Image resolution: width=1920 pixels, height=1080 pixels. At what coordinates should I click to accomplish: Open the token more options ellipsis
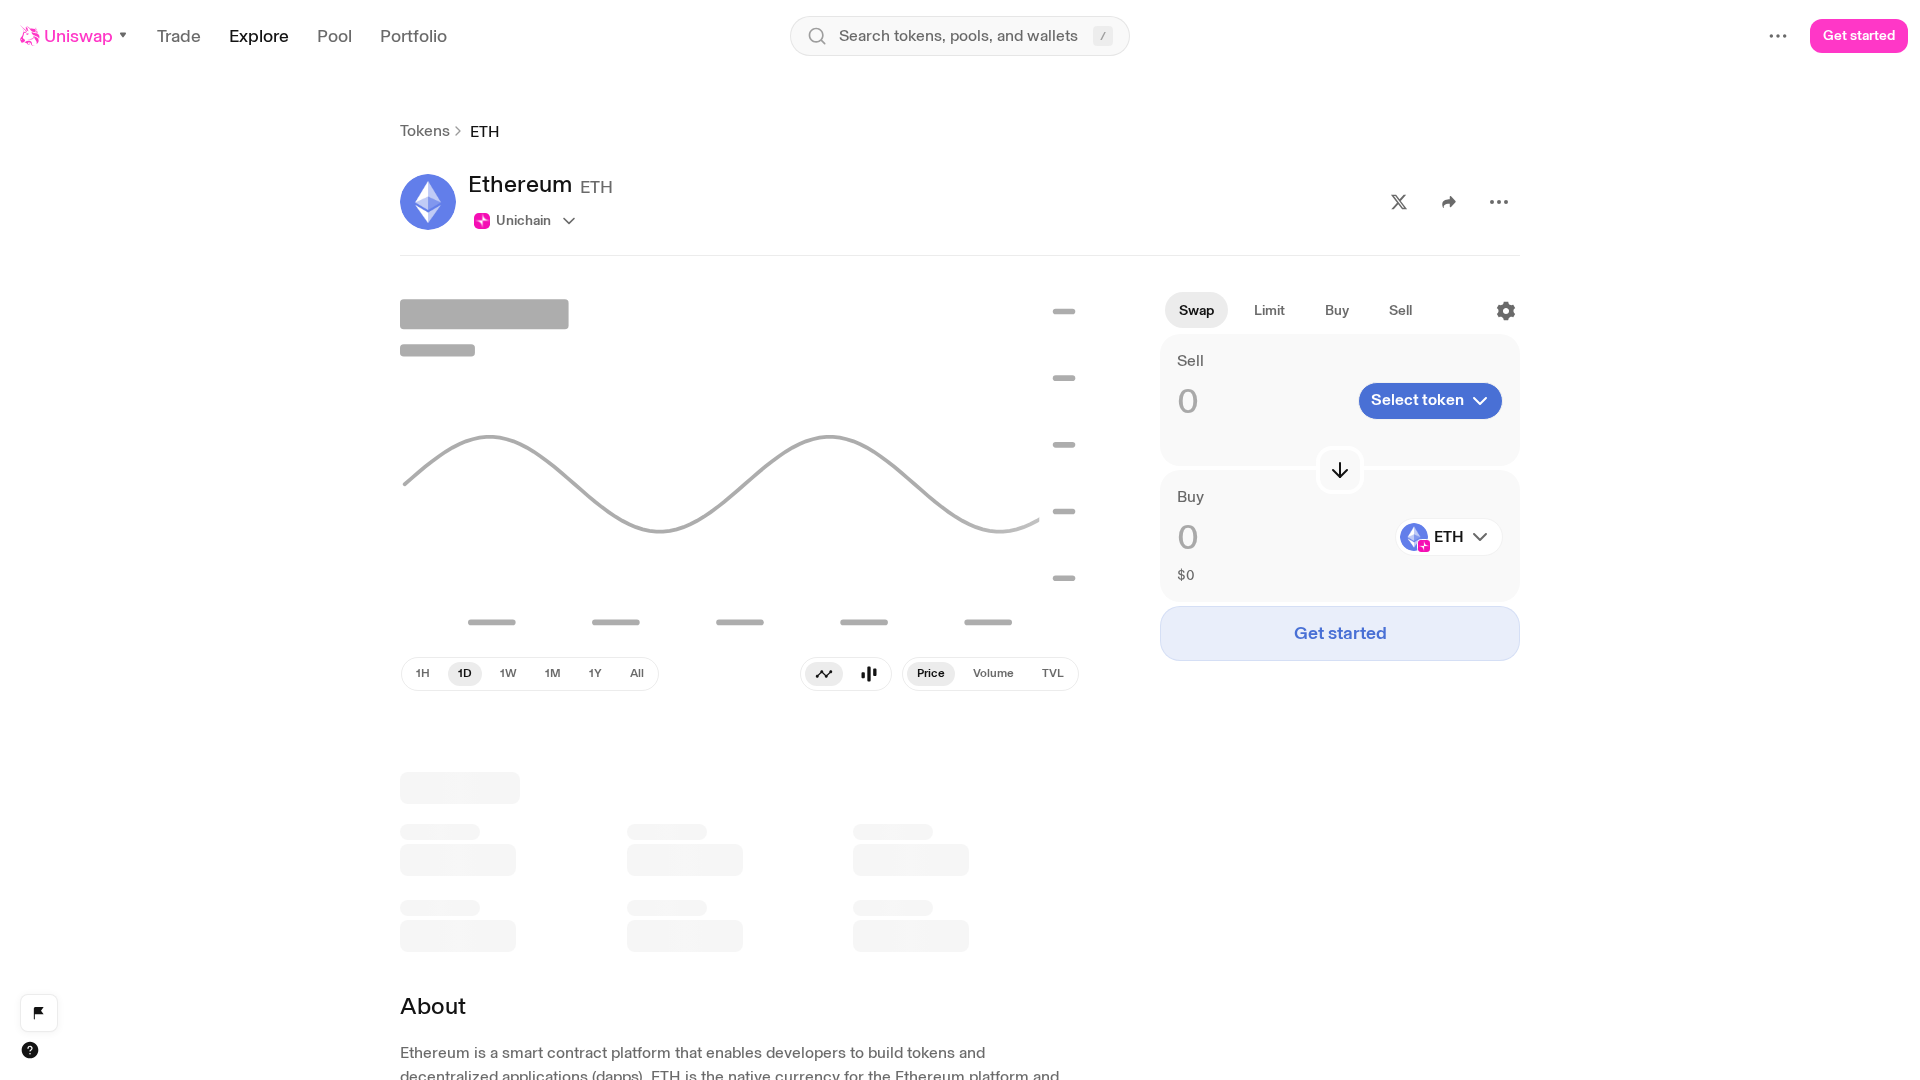tap(1499, 202)
